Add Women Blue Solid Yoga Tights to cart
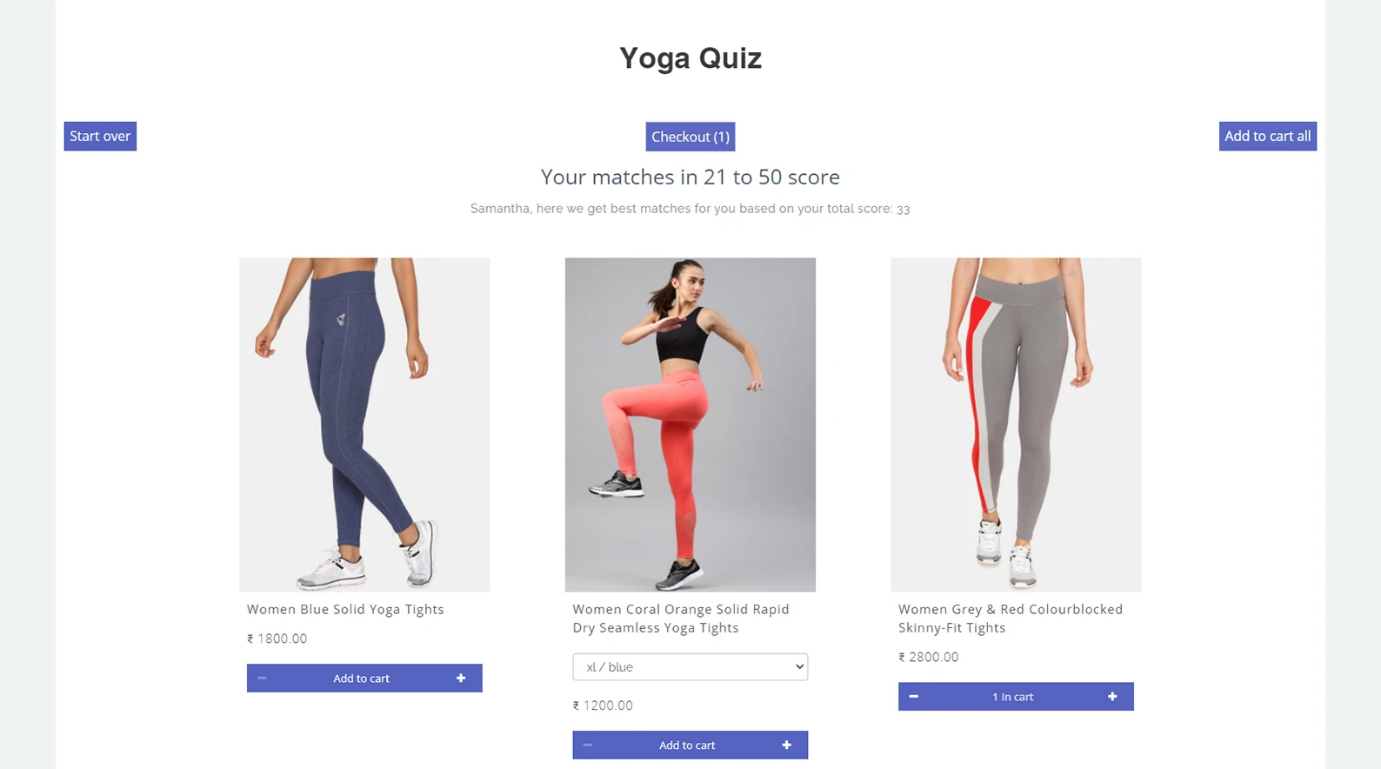The width and height of the screenshot is (1381, 769). tap(361, 678)
